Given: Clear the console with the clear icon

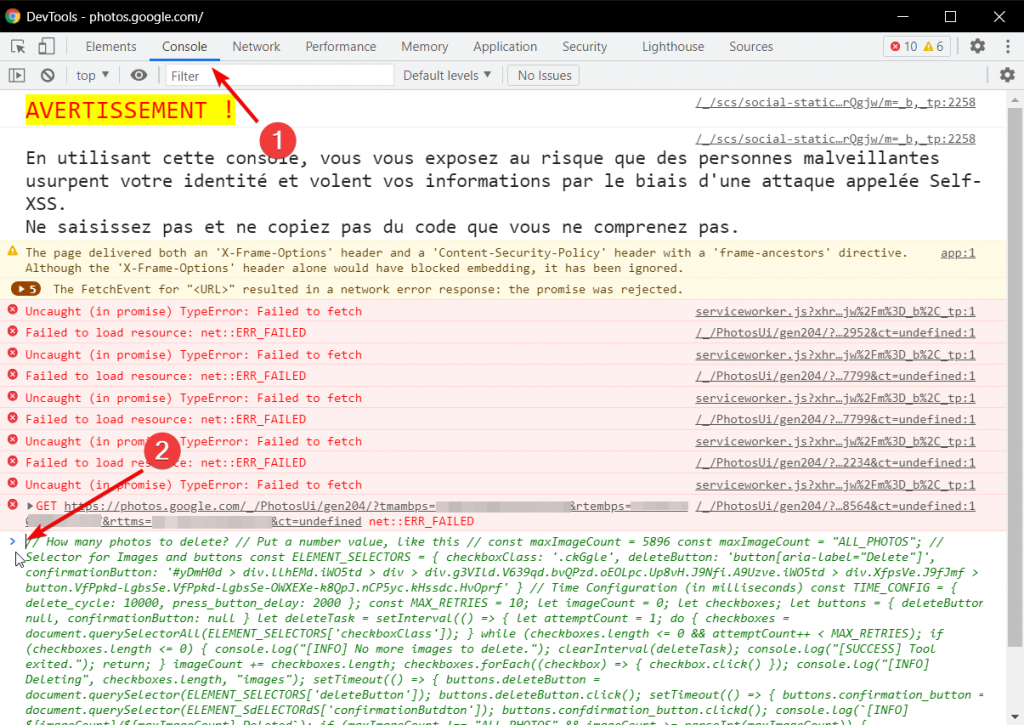Looking at the screenshot, I should click(x=47, y=75).
